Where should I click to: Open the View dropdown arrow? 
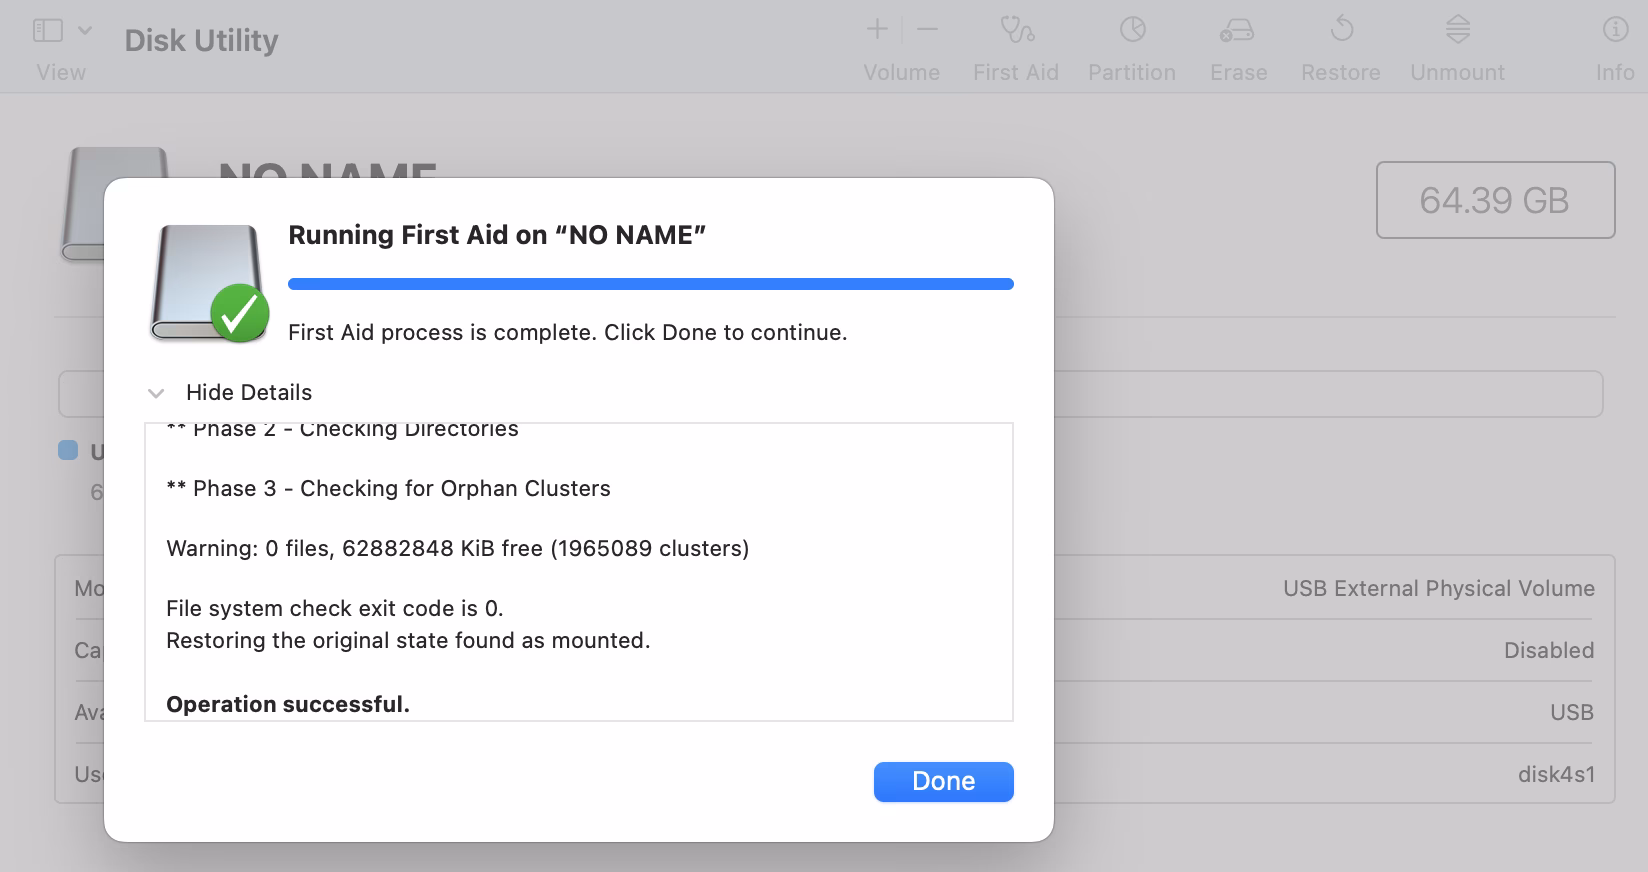tap(85, 31)
